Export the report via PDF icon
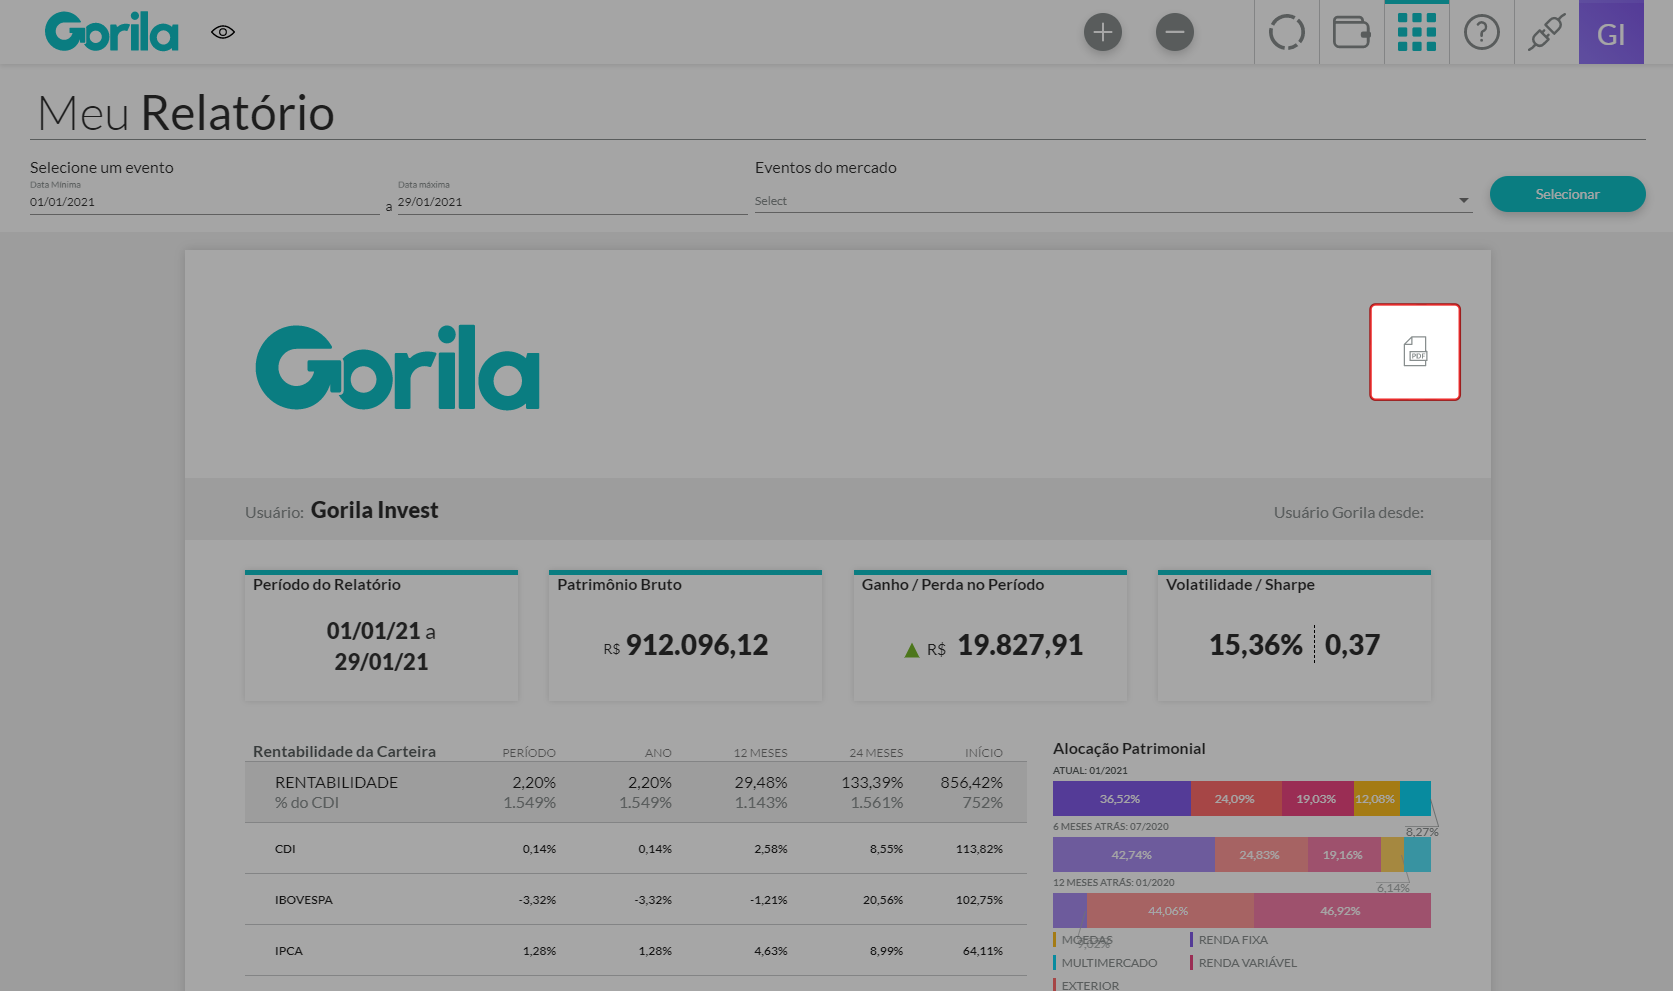This screenshot has width=1673, height=991. [1415, 352]
